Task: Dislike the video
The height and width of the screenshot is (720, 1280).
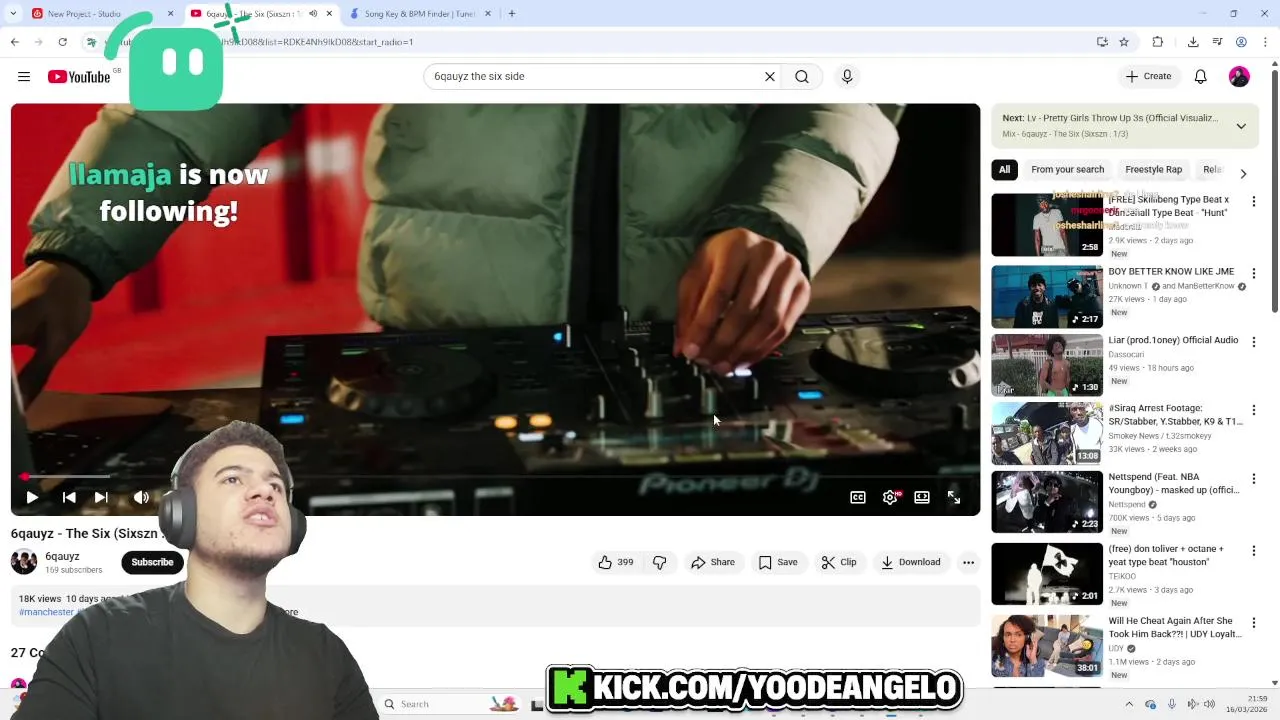Action: point(659,562)
